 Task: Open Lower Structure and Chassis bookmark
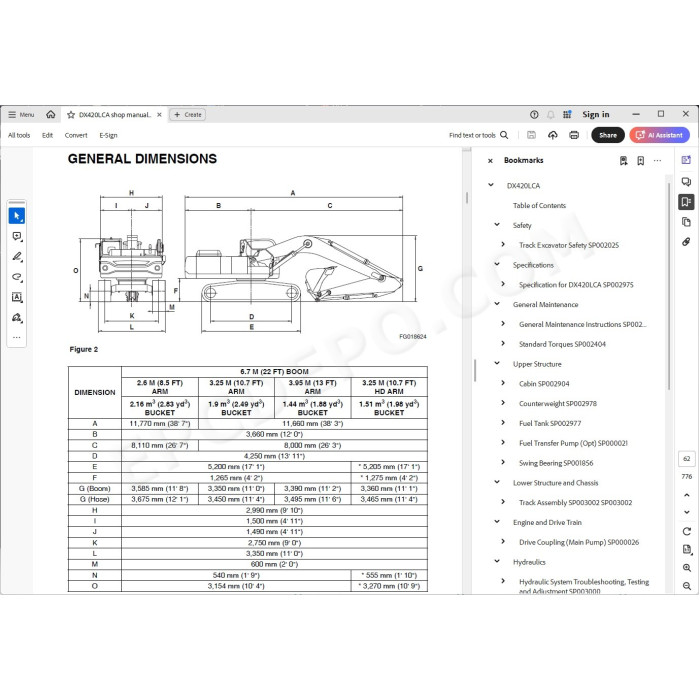[555, 483]
